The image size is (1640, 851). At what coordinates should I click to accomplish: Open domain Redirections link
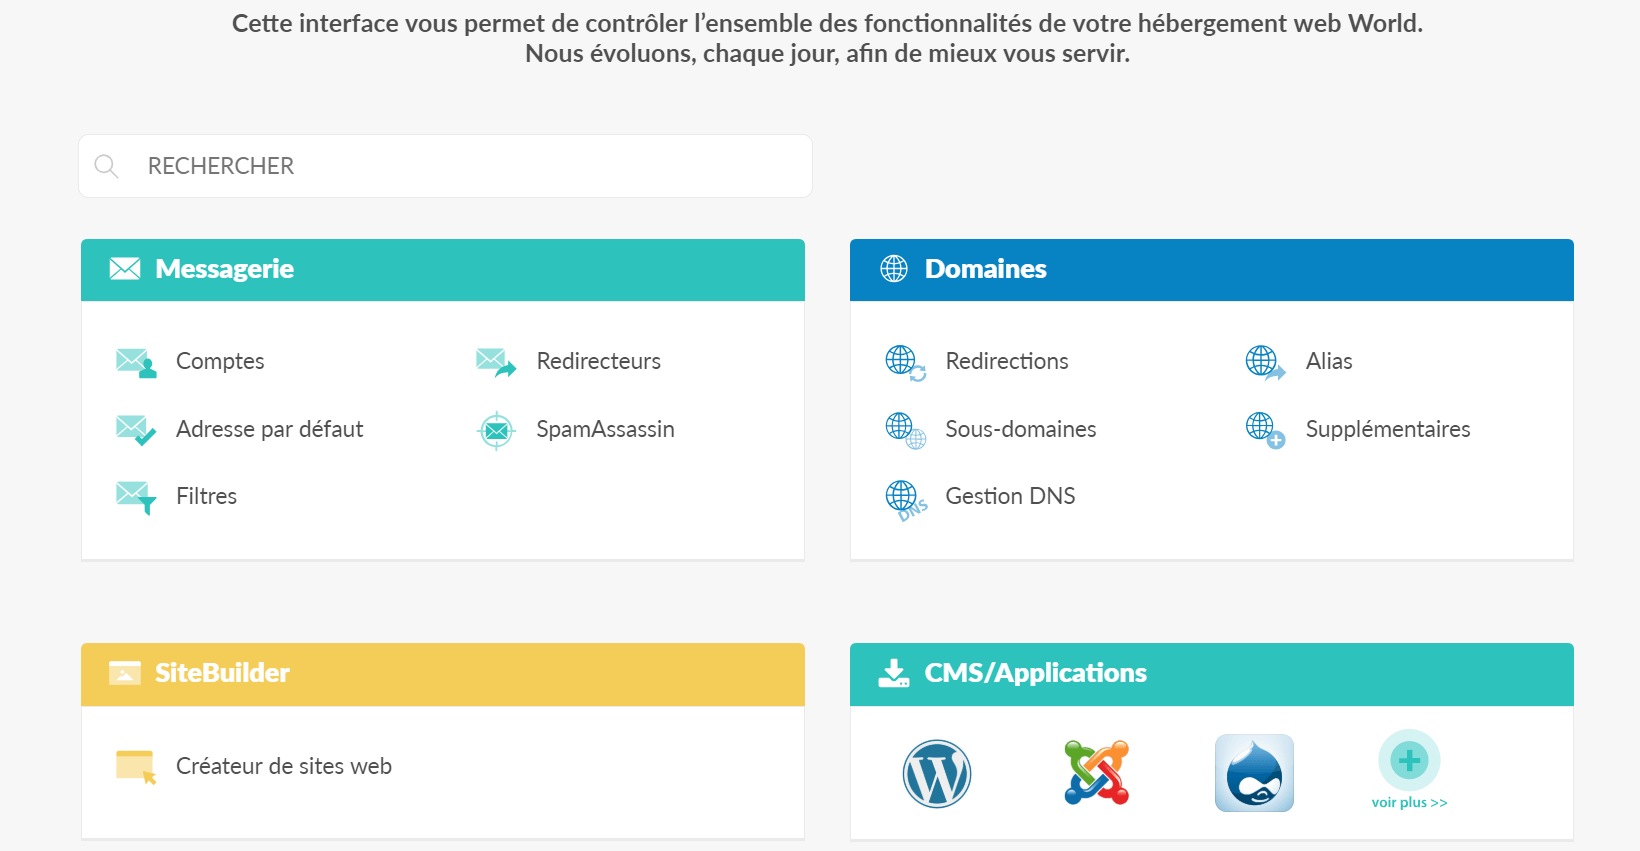pos(1006,362)
